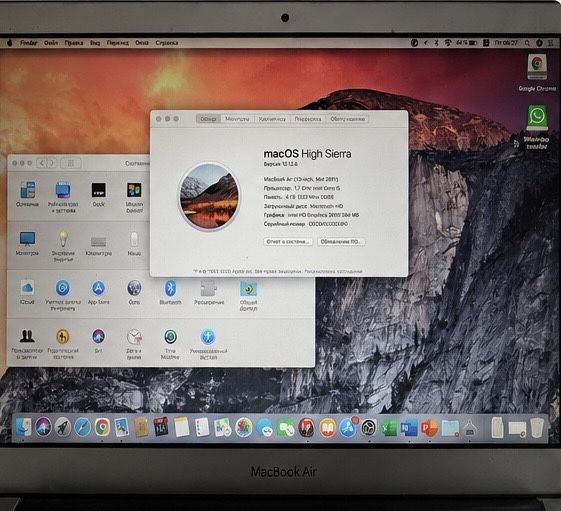Open Spotlight search in menu bar
This screenshot has width=561, height=511.
coord(527,43)
